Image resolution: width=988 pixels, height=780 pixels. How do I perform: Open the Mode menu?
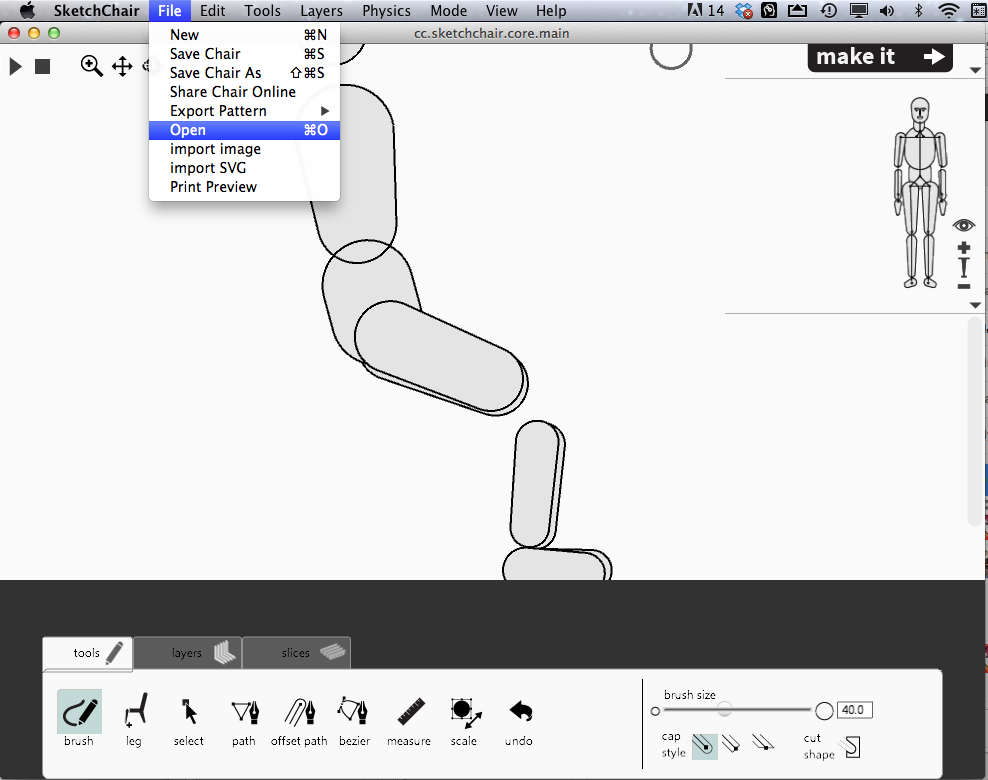click(449, 11)
